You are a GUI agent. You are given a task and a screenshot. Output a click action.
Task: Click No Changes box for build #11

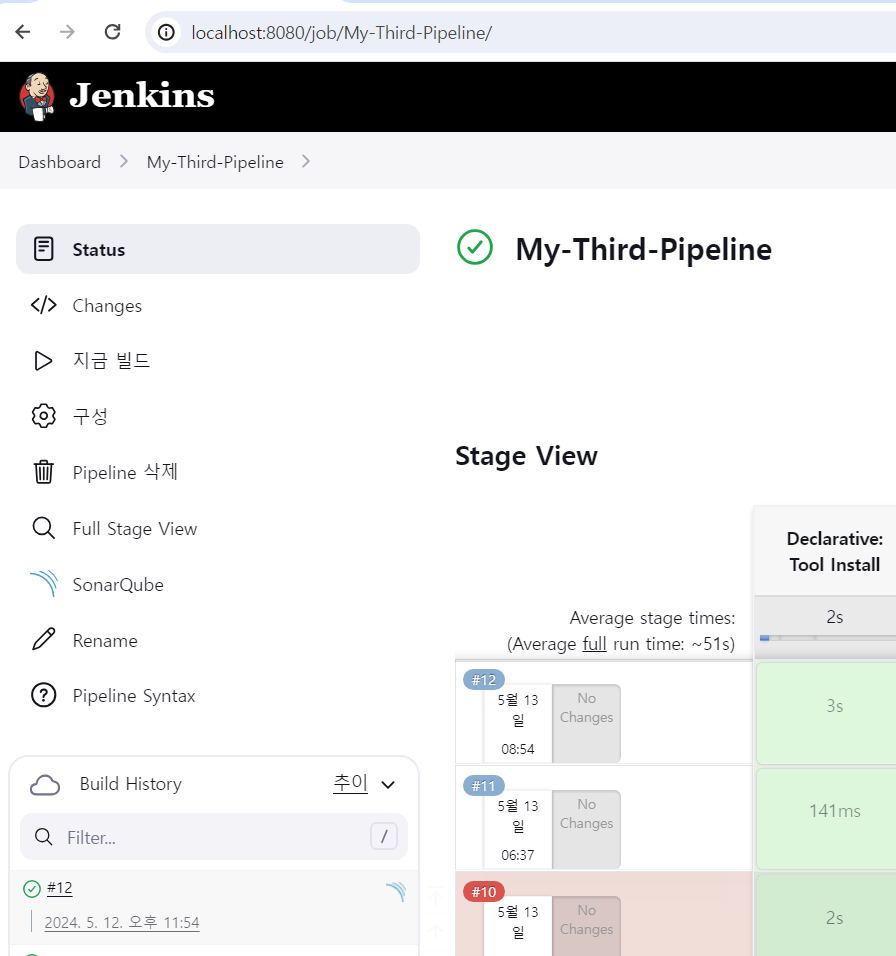pos(586,829)
